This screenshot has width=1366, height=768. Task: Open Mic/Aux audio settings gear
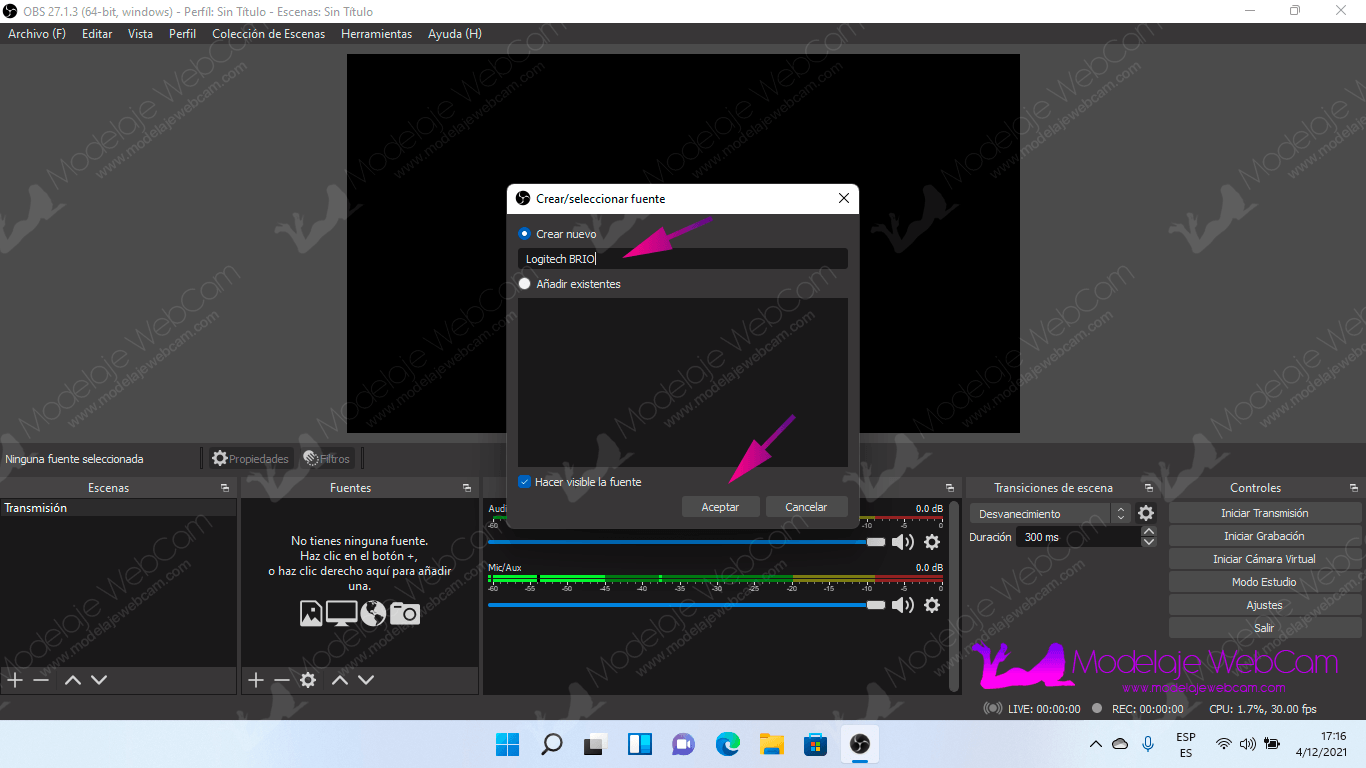[x=932, y=605]
